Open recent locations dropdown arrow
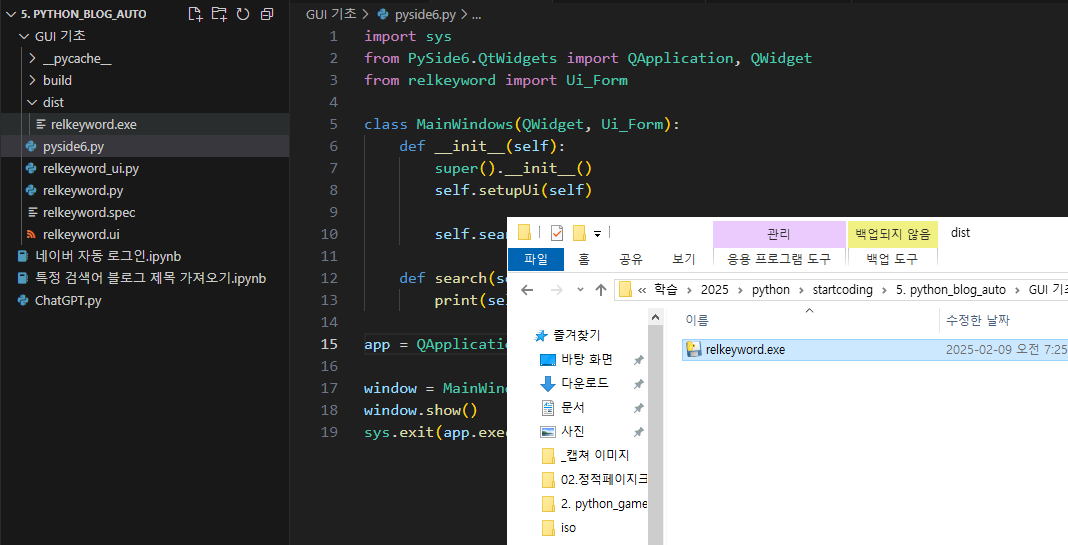This screenshot has height=545, width=1068. 580,290
